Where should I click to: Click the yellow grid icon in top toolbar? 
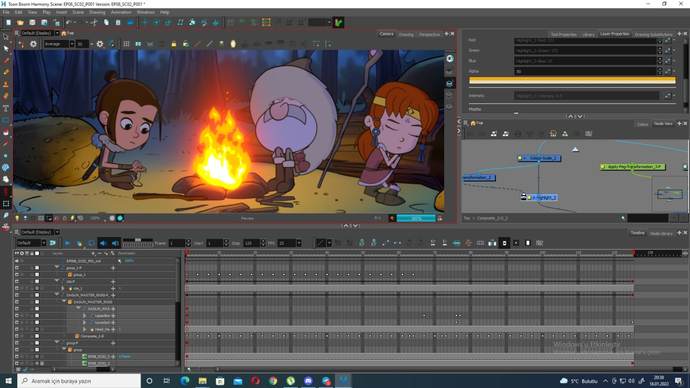point(266,22)
